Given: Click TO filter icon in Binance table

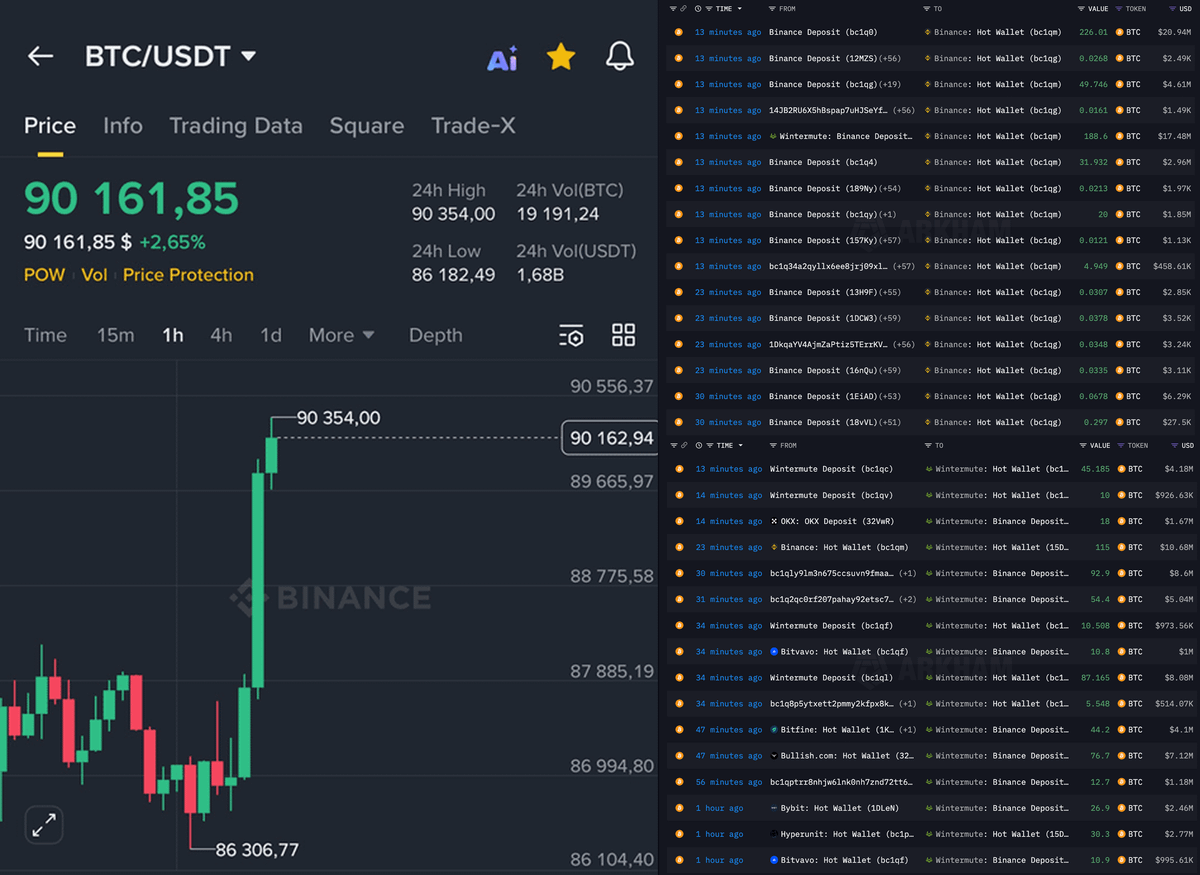Looking at the screenshot, I should coord(927,8).
